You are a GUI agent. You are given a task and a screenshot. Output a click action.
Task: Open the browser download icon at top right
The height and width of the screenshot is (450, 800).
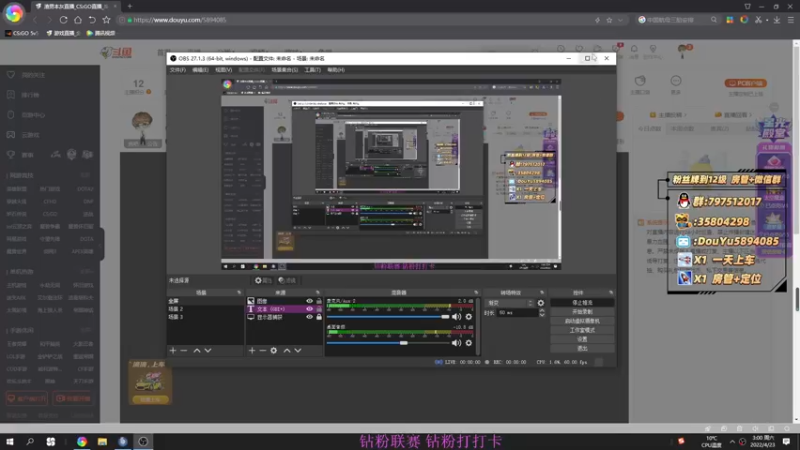(777, 20)
